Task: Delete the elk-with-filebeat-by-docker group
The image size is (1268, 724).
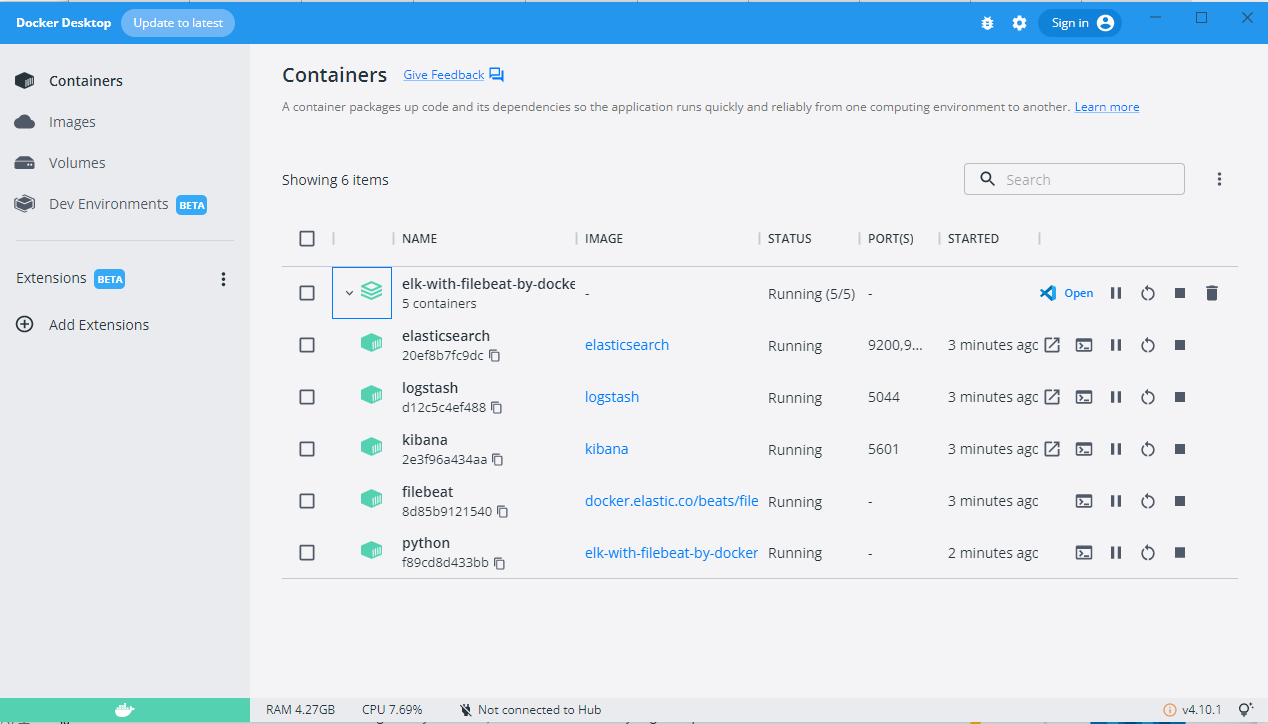Action: 1212,293
